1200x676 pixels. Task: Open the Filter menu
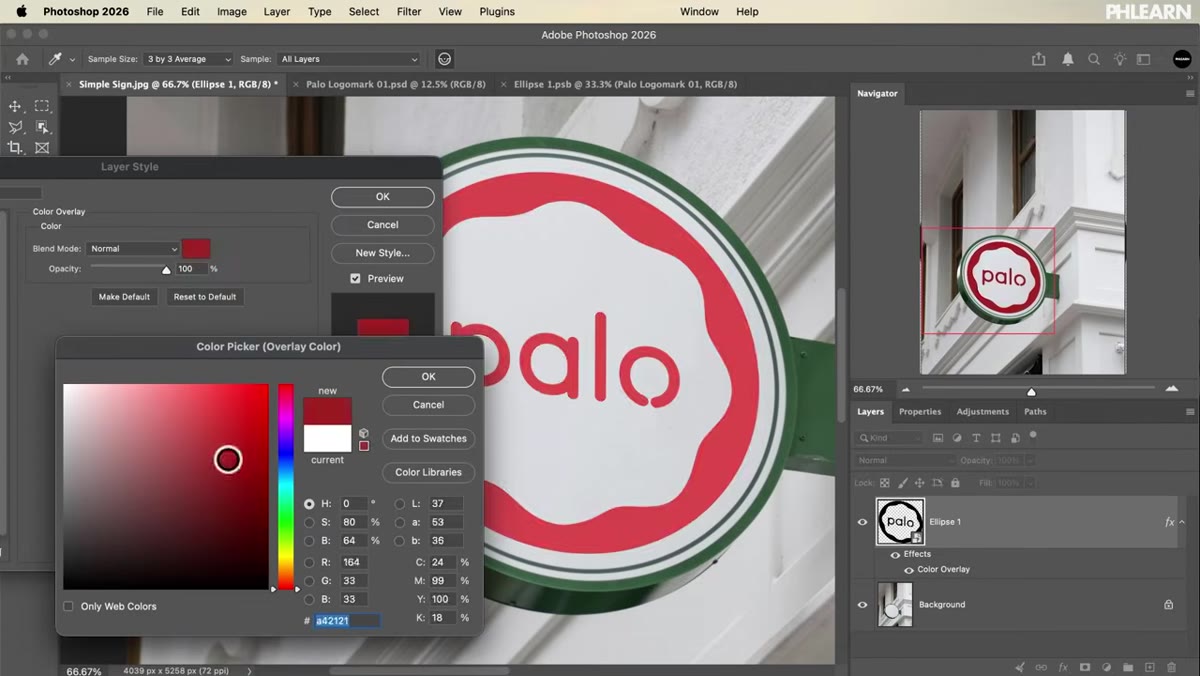[x=409, y=11]
